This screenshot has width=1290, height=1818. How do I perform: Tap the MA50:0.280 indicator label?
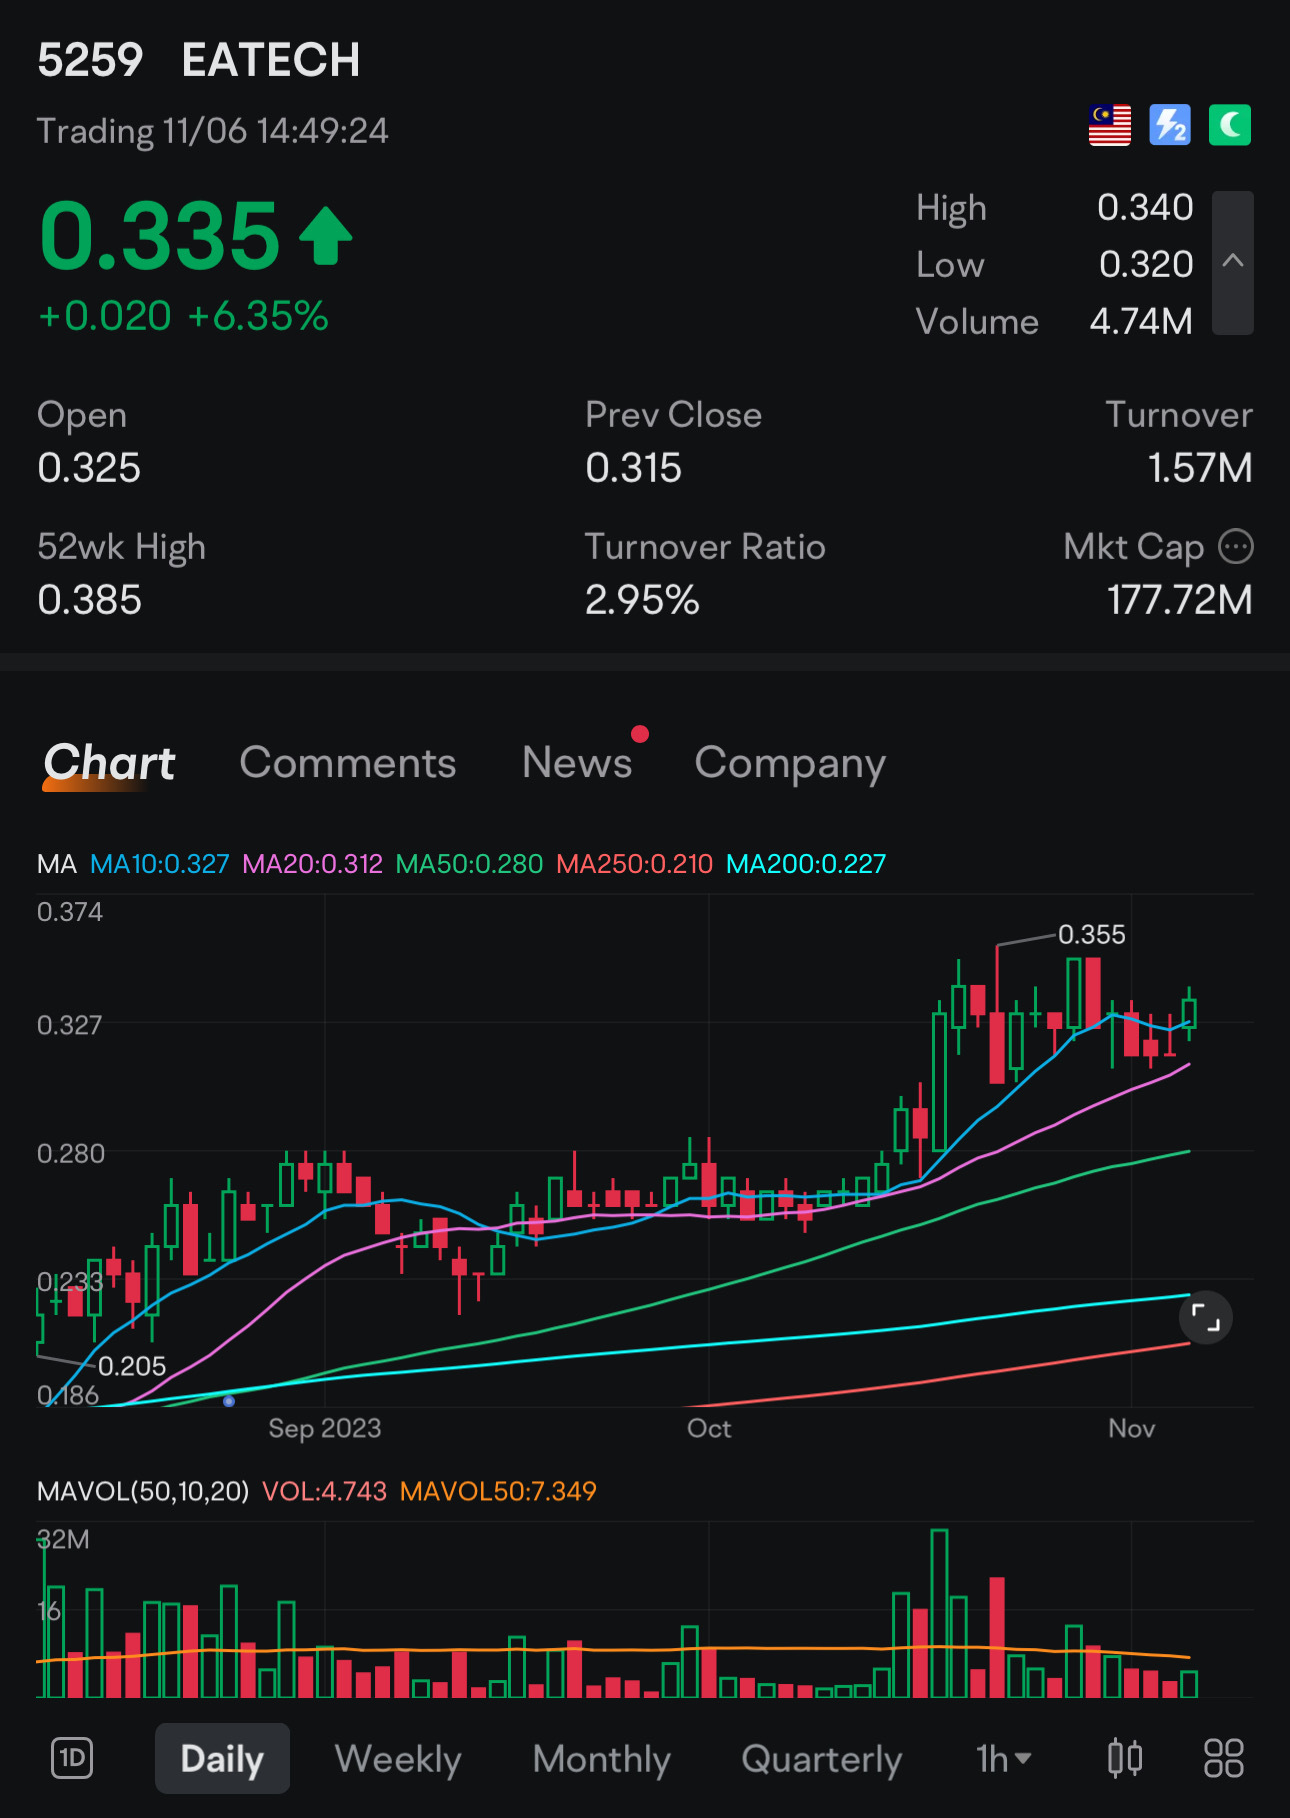[469, 864]
